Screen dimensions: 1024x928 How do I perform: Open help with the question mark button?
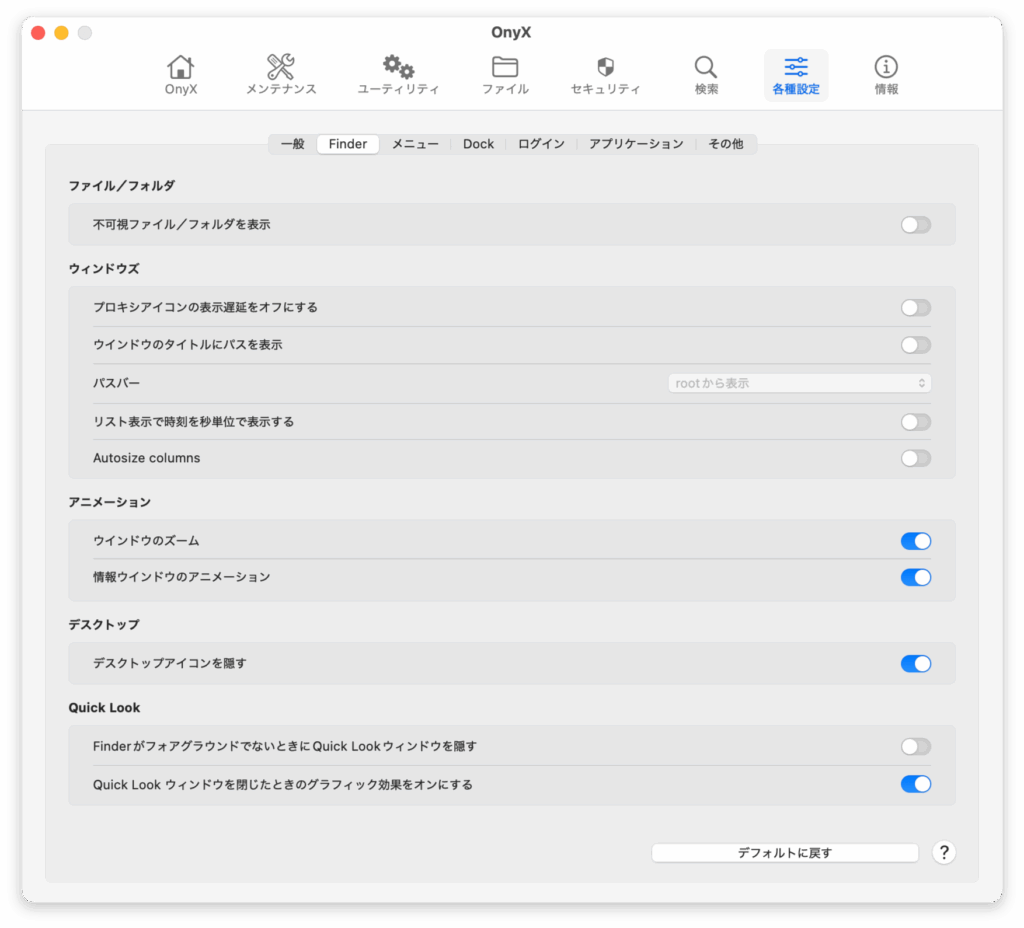click(943, 853)
